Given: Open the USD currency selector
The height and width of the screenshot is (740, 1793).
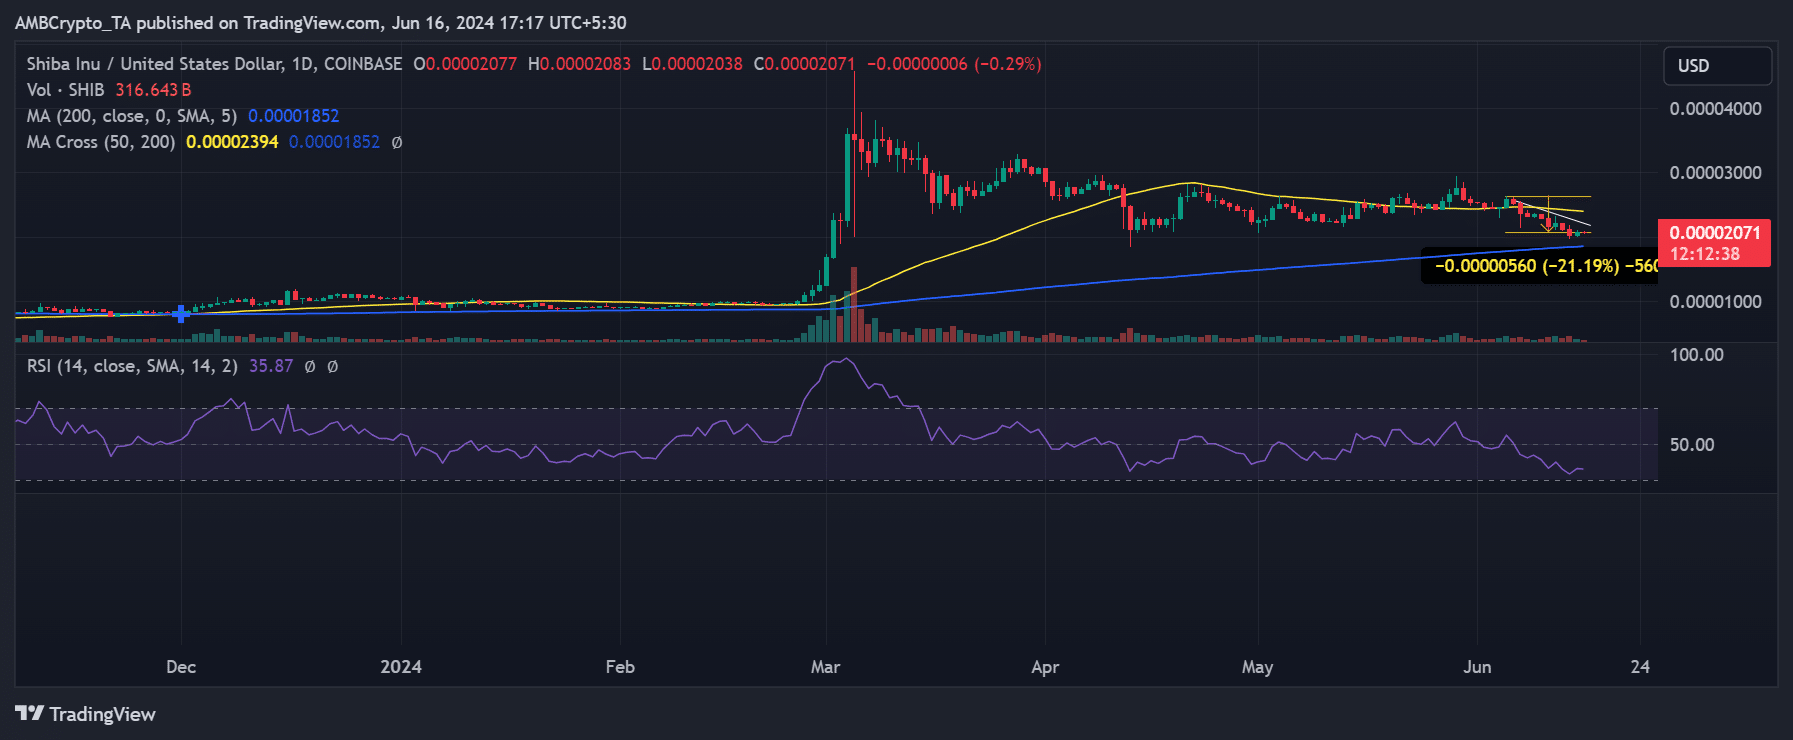Looking at the screenshot, I should [x=1717, y=66].
